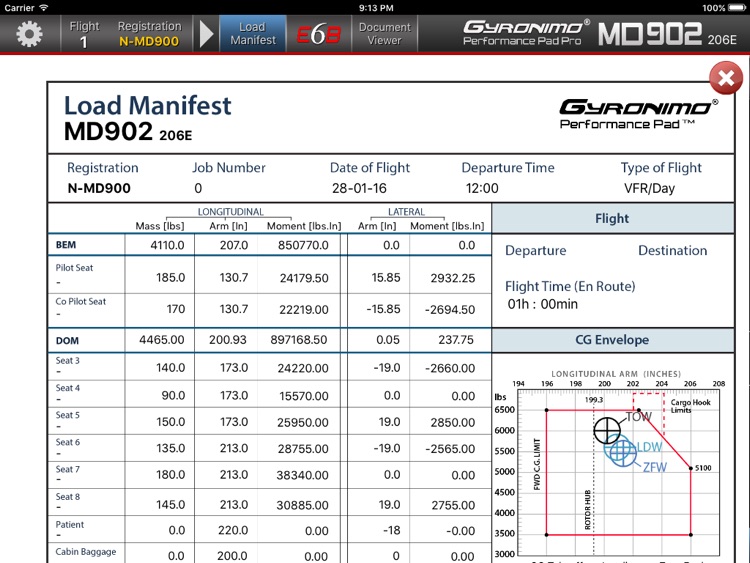This screenshot has width=750, height=563.
Task: Tap the Load Manifest heading
Action: [x=148, y=106]
